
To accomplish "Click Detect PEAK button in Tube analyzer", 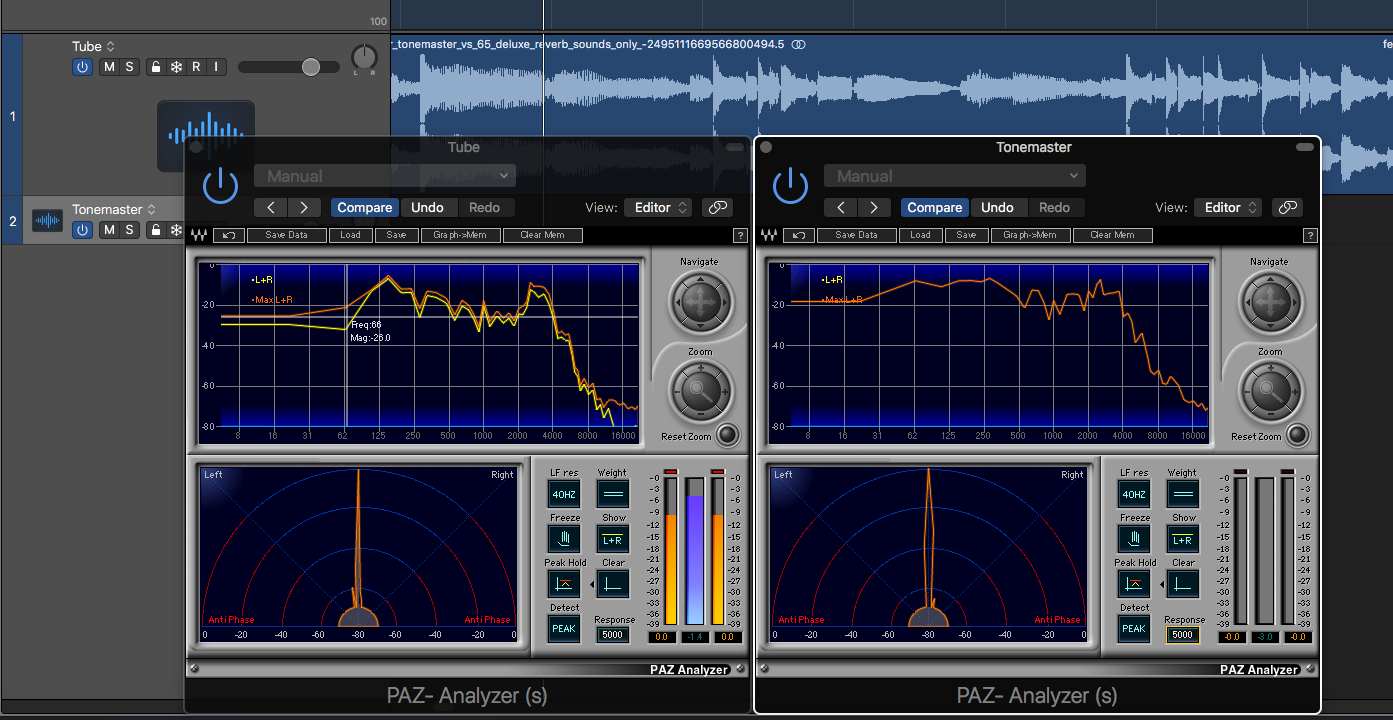I will pyautogui.click(x=564, y=628).
